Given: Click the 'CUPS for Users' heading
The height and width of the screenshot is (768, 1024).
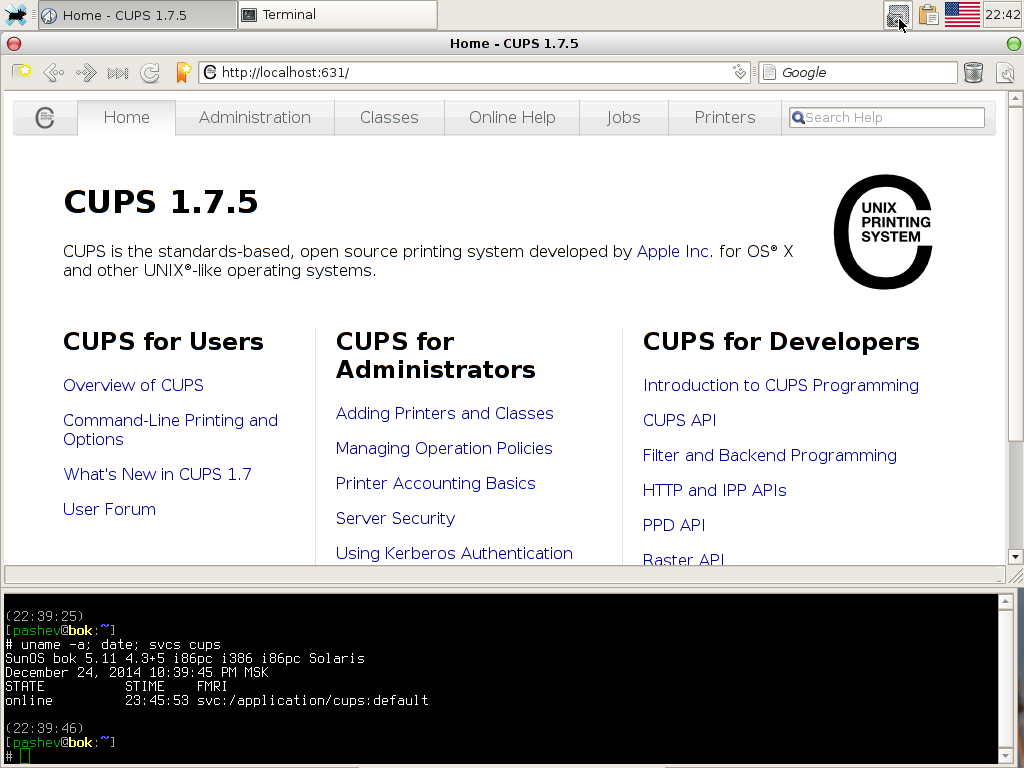Looking at the screenshot, I should click(x=163, y=342).
